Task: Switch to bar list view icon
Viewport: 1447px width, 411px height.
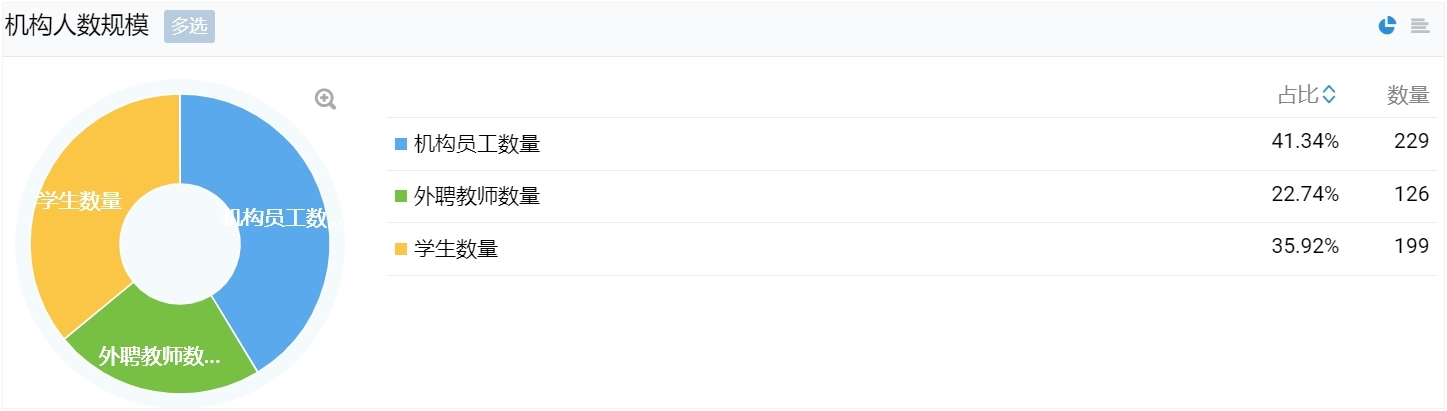Action: (1420, 26)
